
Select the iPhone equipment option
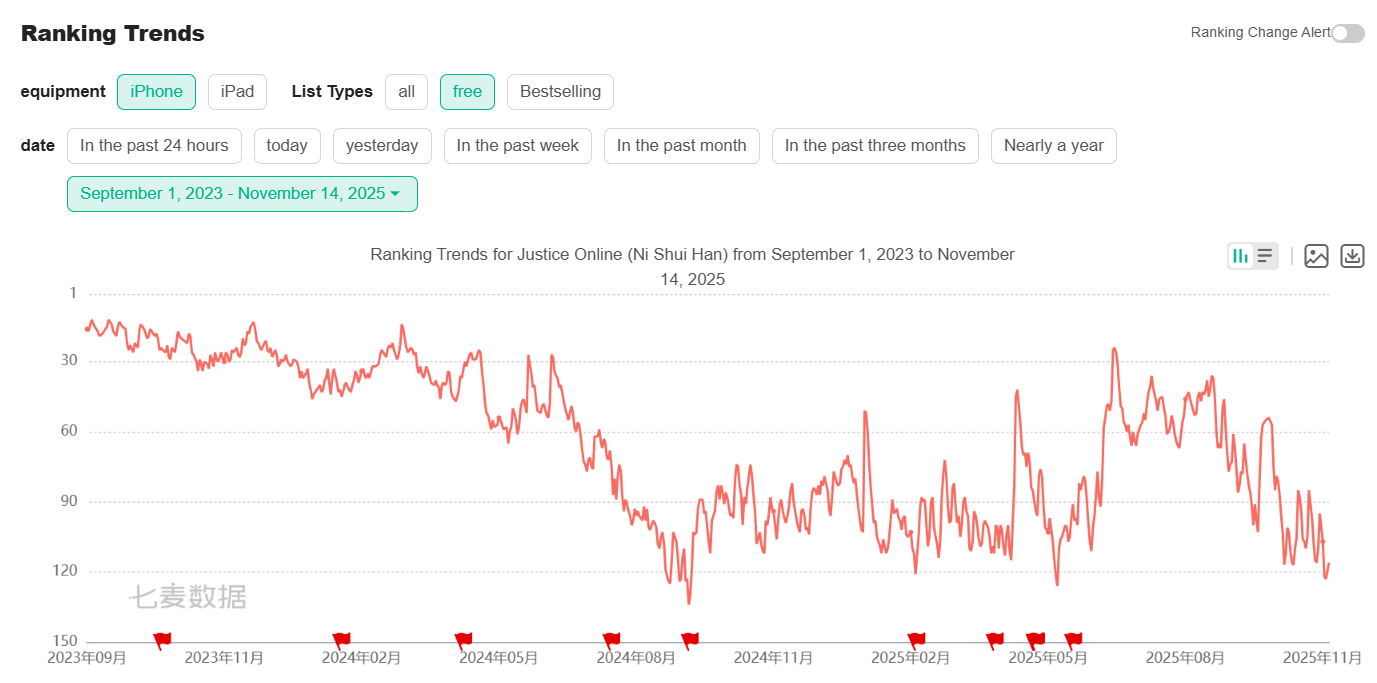click(156, 92)
